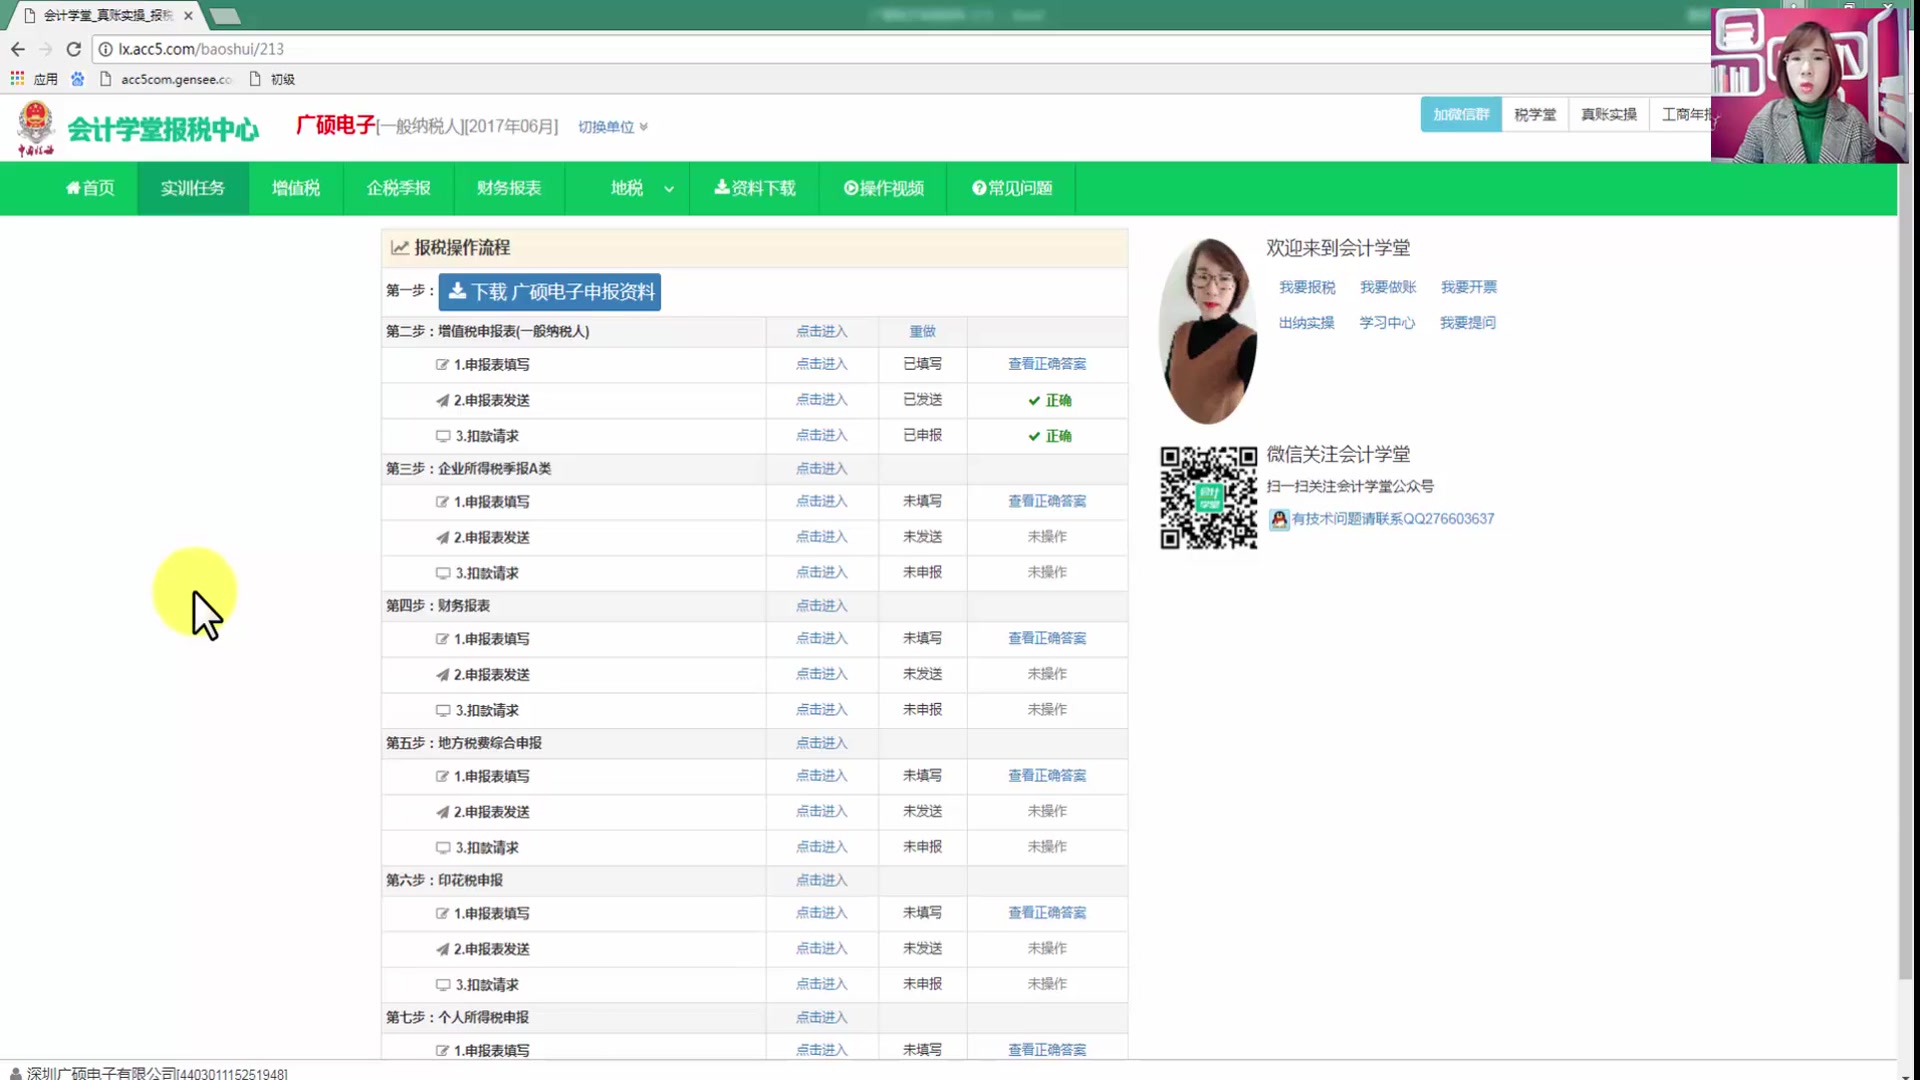Open the 真账实操 top link
The height and width of the screenshot is (1080, 1920).
tap(1608, 115)
